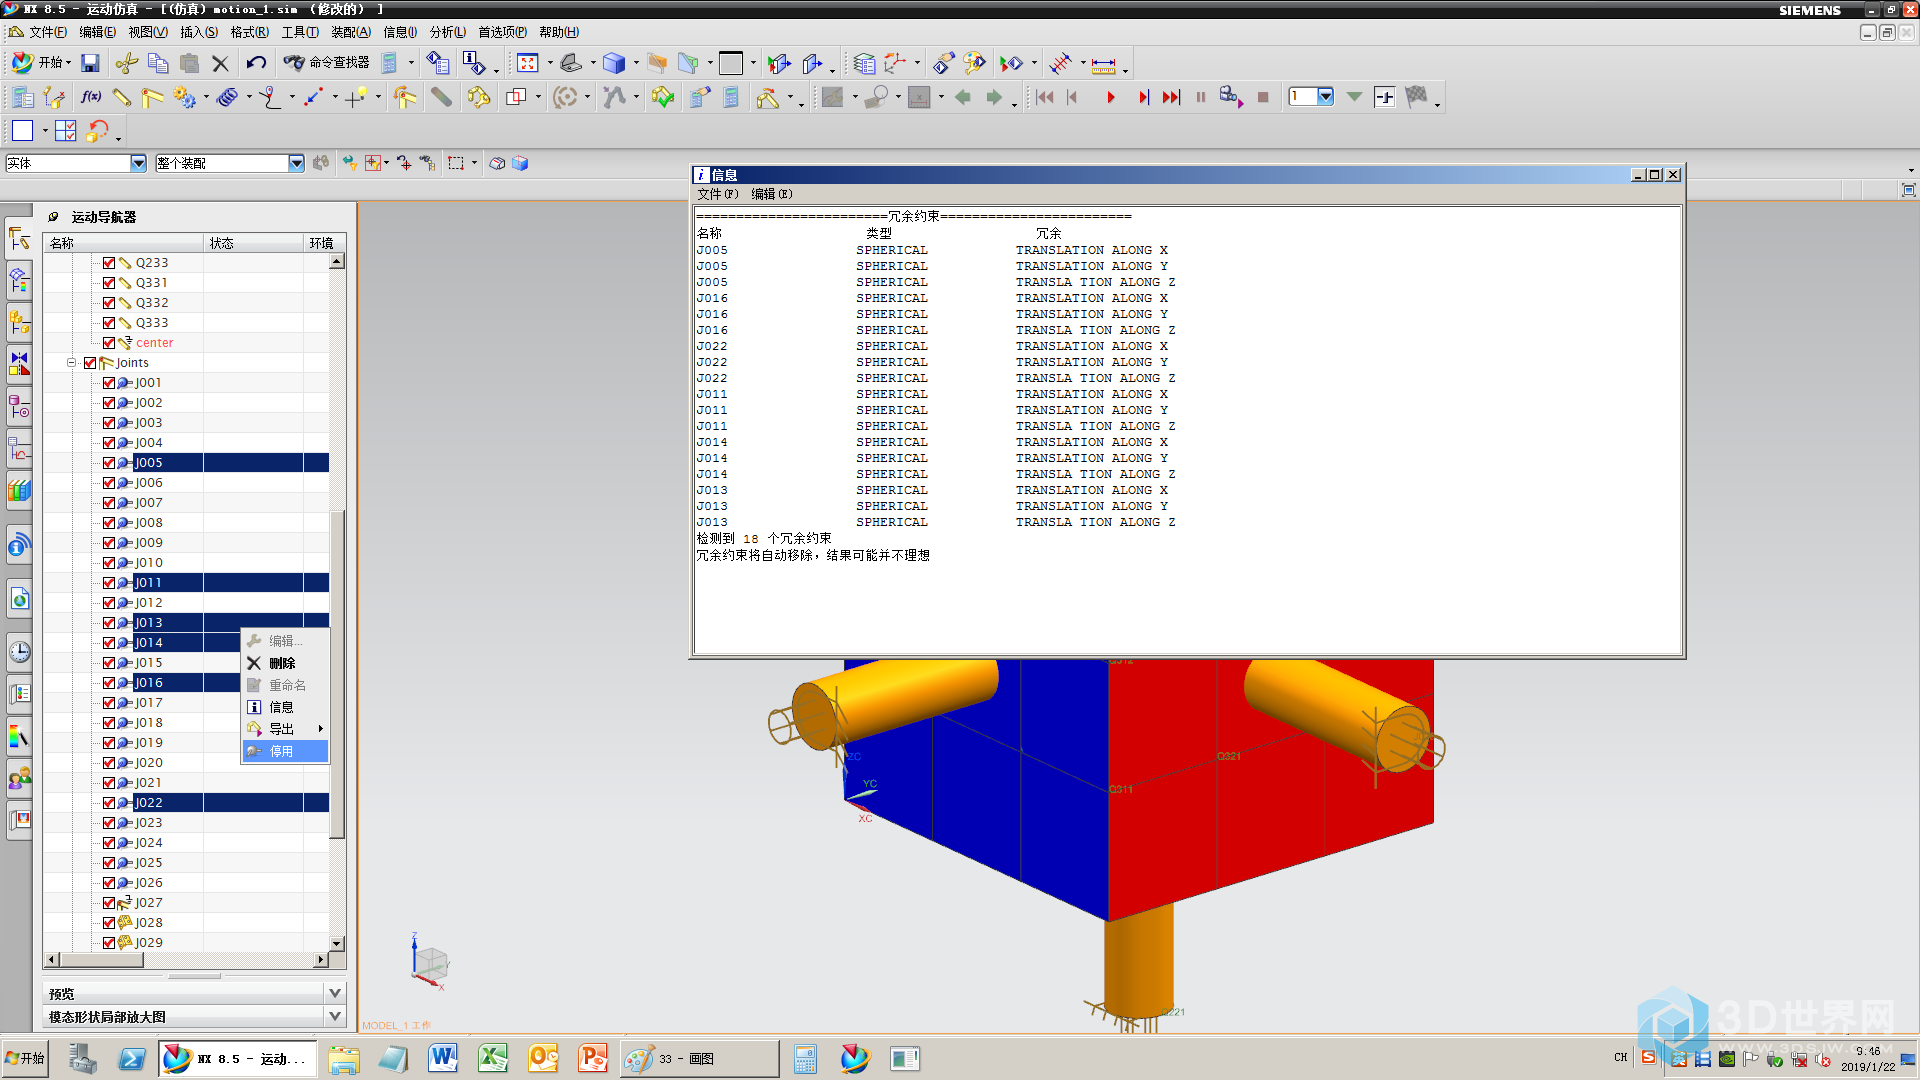Open 编辑 menu in 信息 window
The width and height of the screenshot is (1920, 1080).
coord(772,194)
